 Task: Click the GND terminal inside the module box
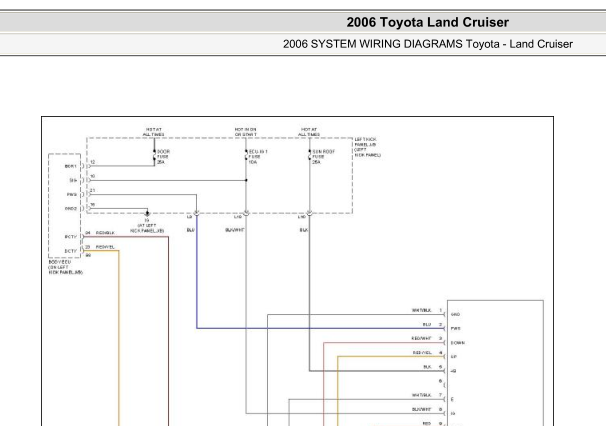(x=455, y=315)
